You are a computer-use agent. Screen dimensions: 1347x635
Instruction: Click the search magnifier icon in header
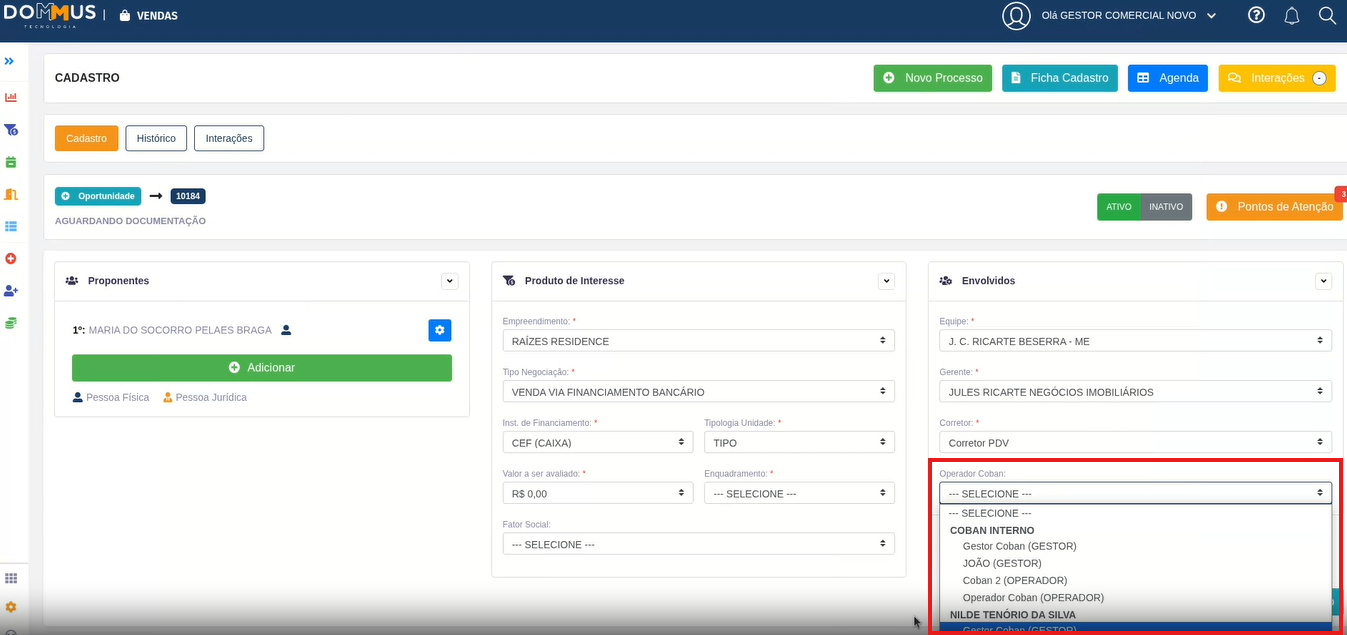tap(1326, 15)
